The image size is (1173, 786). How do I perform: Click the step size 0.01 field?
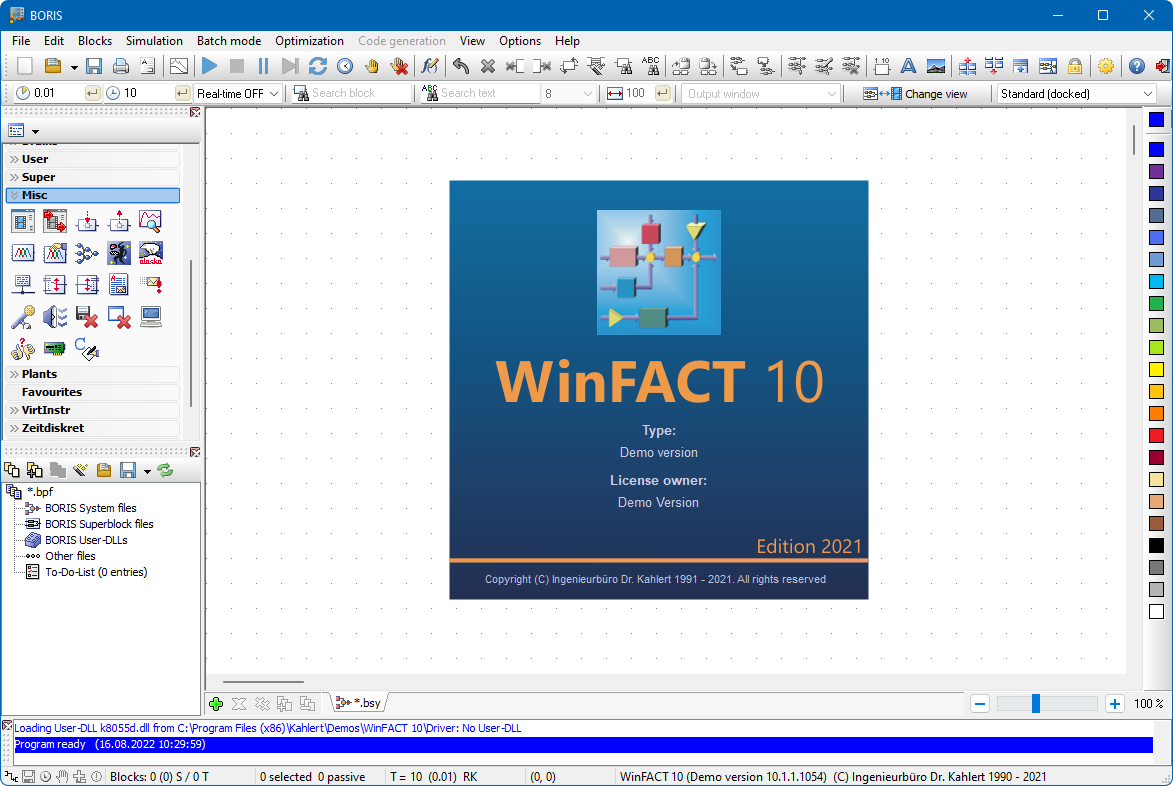pos(57,93)
